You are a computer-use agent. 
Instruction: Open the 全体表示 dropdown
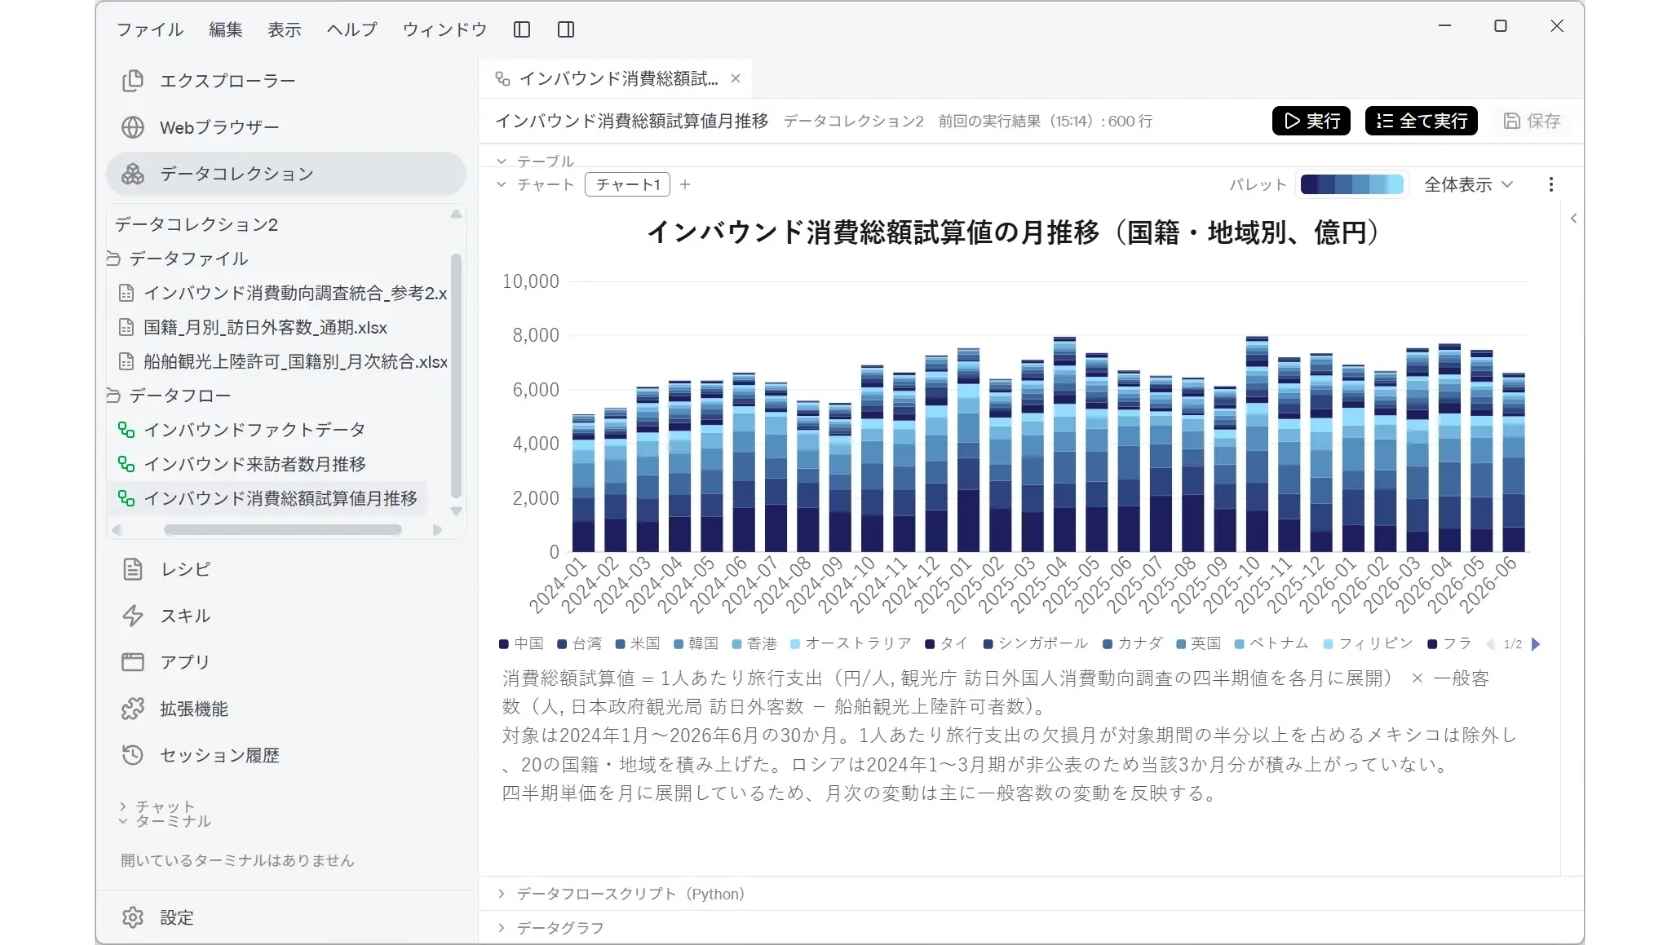tap(1468, 185)
